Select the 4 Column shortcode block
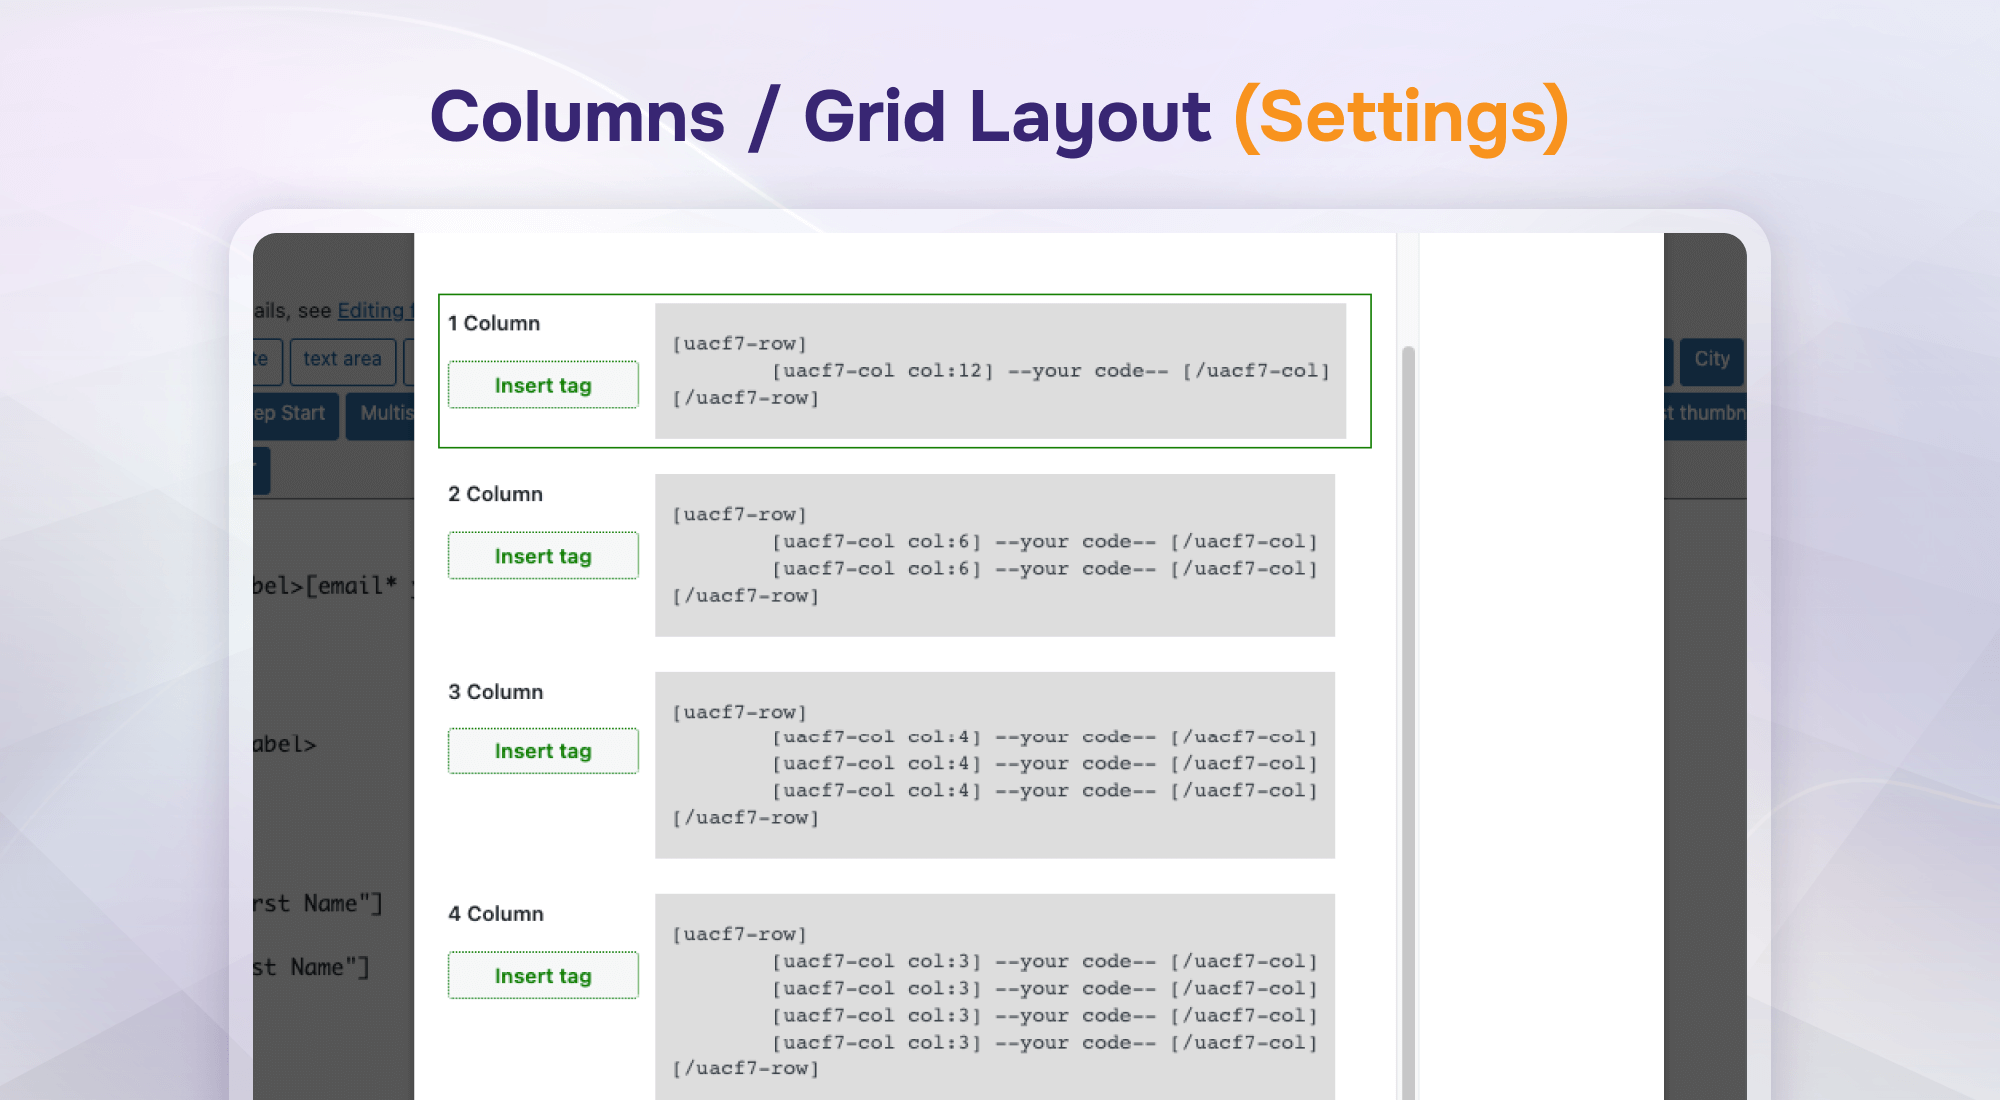Viewport: 2000px width, 1100px height. tap(995, 997)
